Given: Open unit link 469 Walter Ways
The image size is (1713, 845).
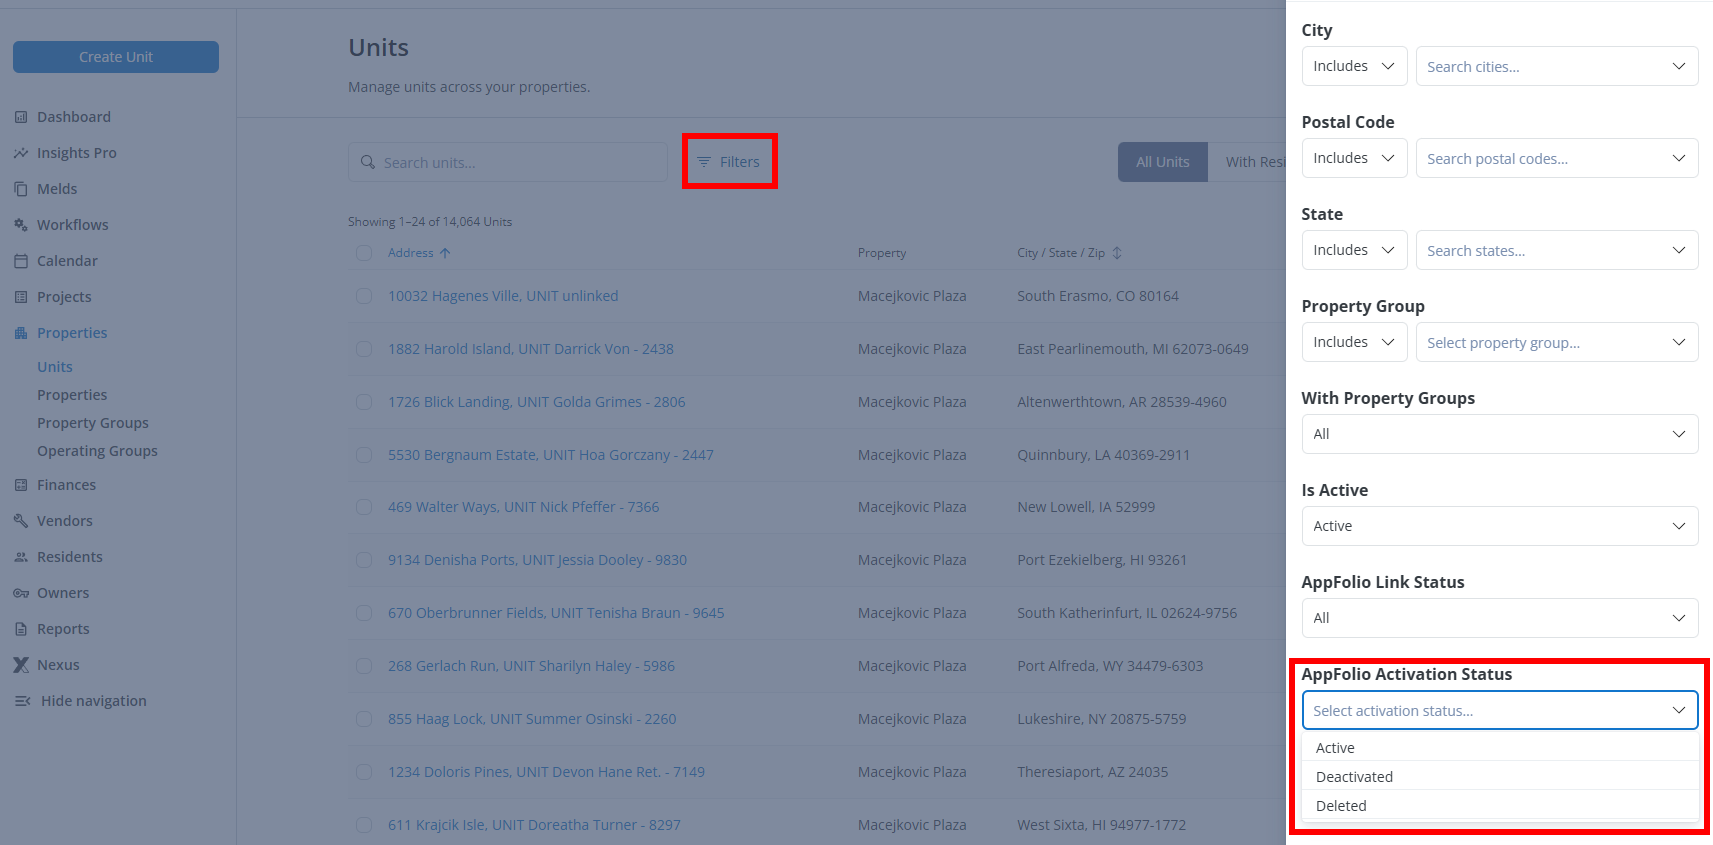Looking at the screenshot, I should (x=524, y=507).
